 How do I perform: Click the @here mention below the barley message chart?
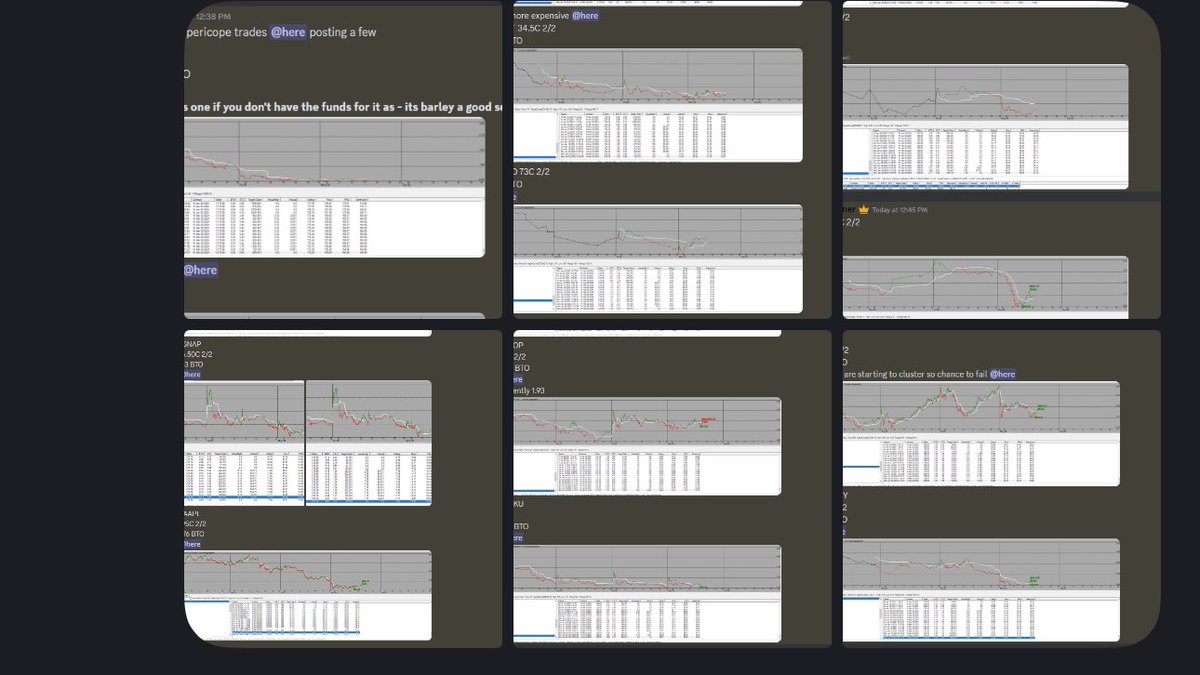pyautogui.click(x=200, y=270)
